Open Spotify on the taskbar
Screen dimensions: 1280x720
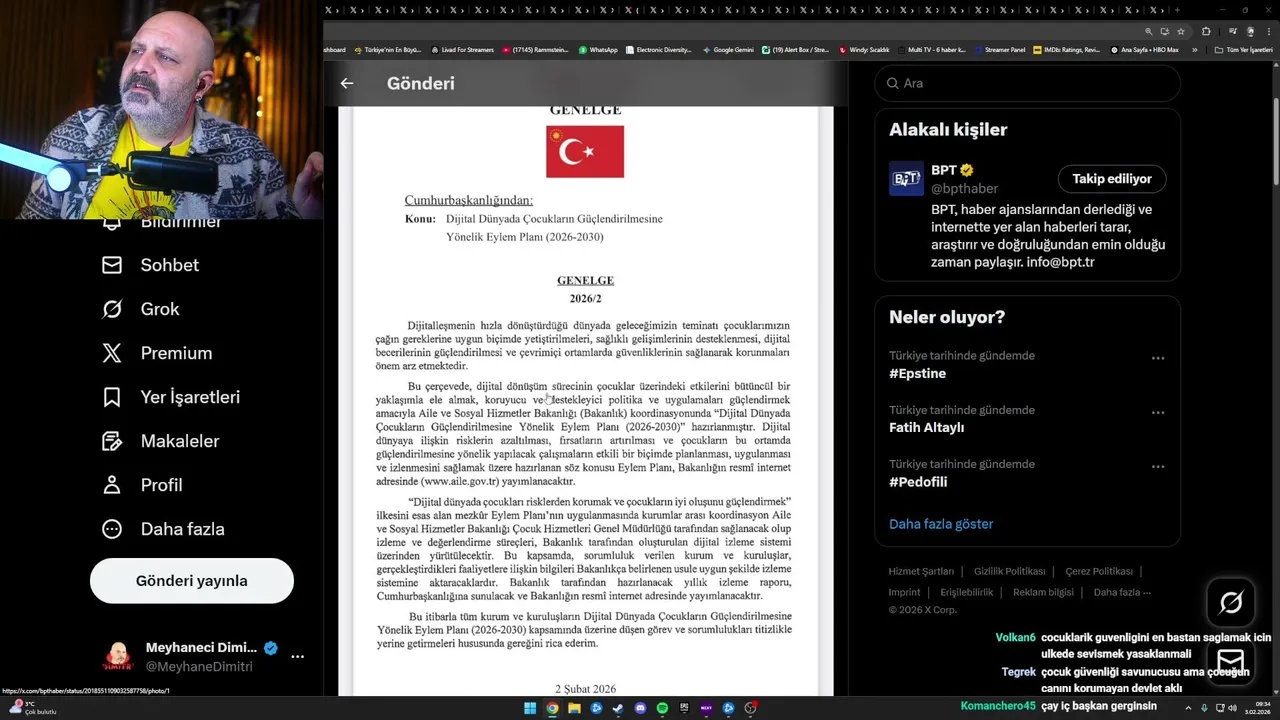point(662,708)
